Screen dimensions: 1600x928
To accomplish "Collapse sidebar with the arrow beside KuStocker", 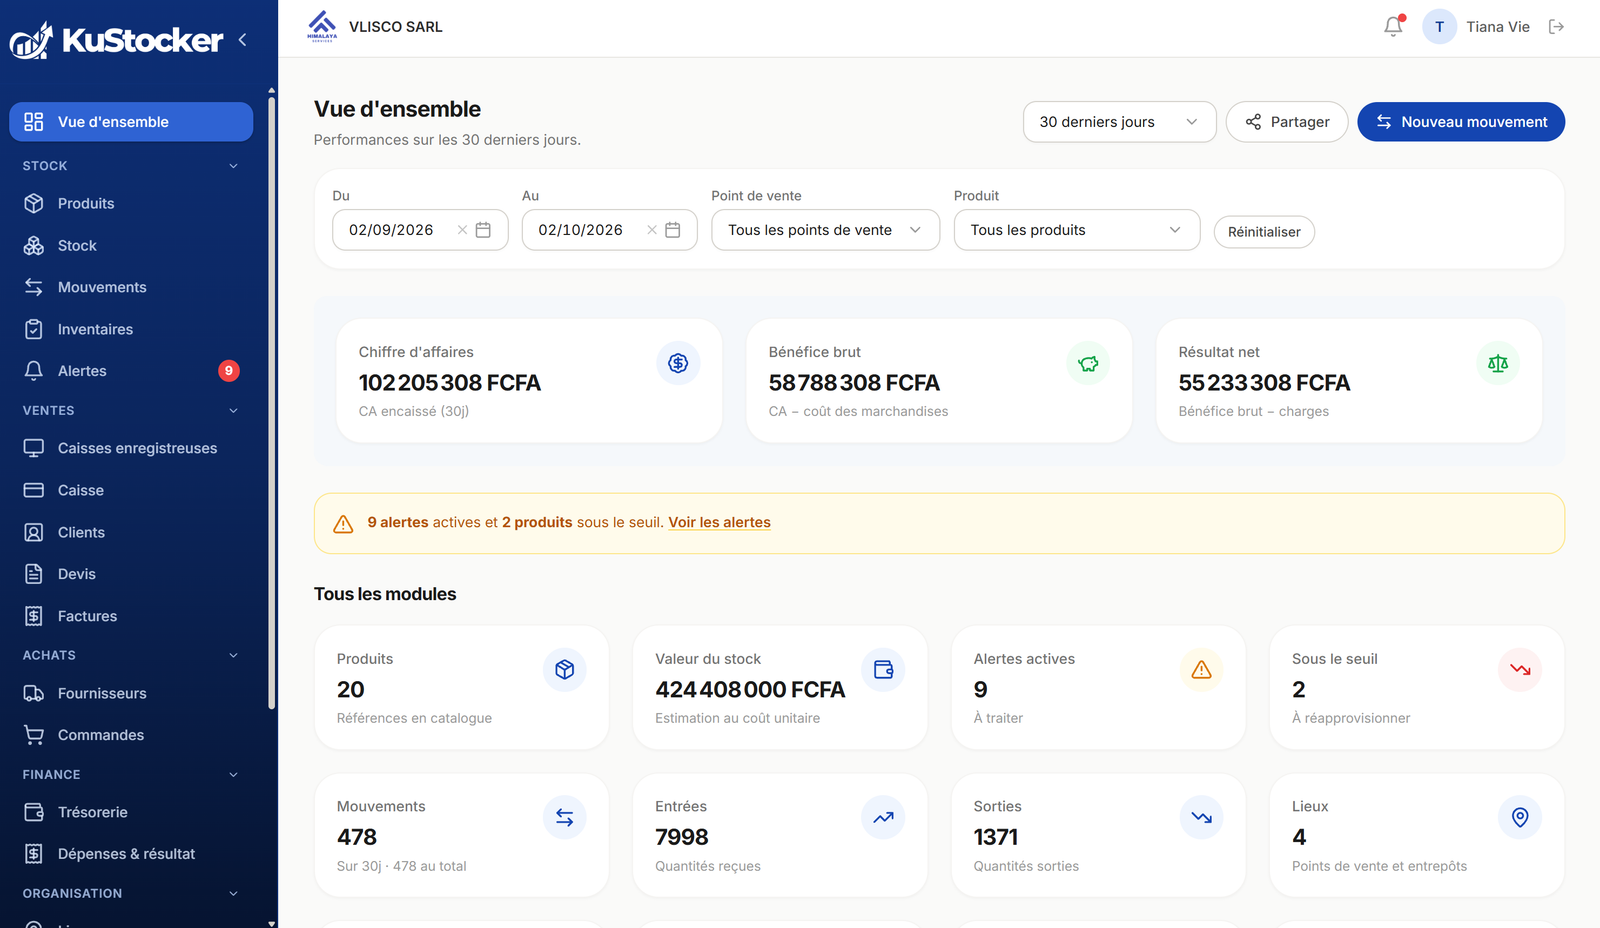I will point(242,40).
